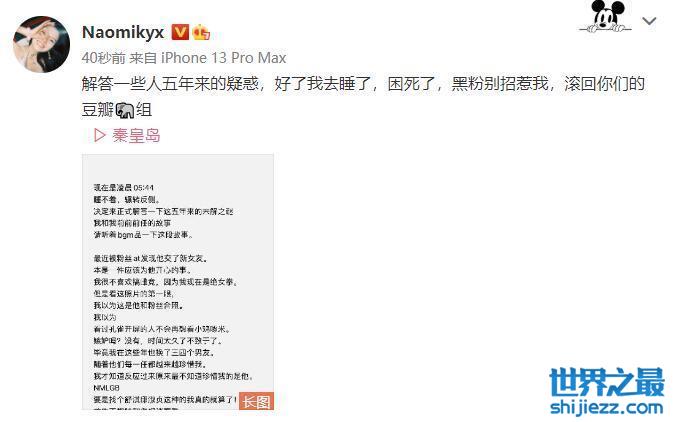Click the shijiezz.com watermark text
Image resolution: width=674 pixels, height=422 pixels.
(x=607, y=407)
